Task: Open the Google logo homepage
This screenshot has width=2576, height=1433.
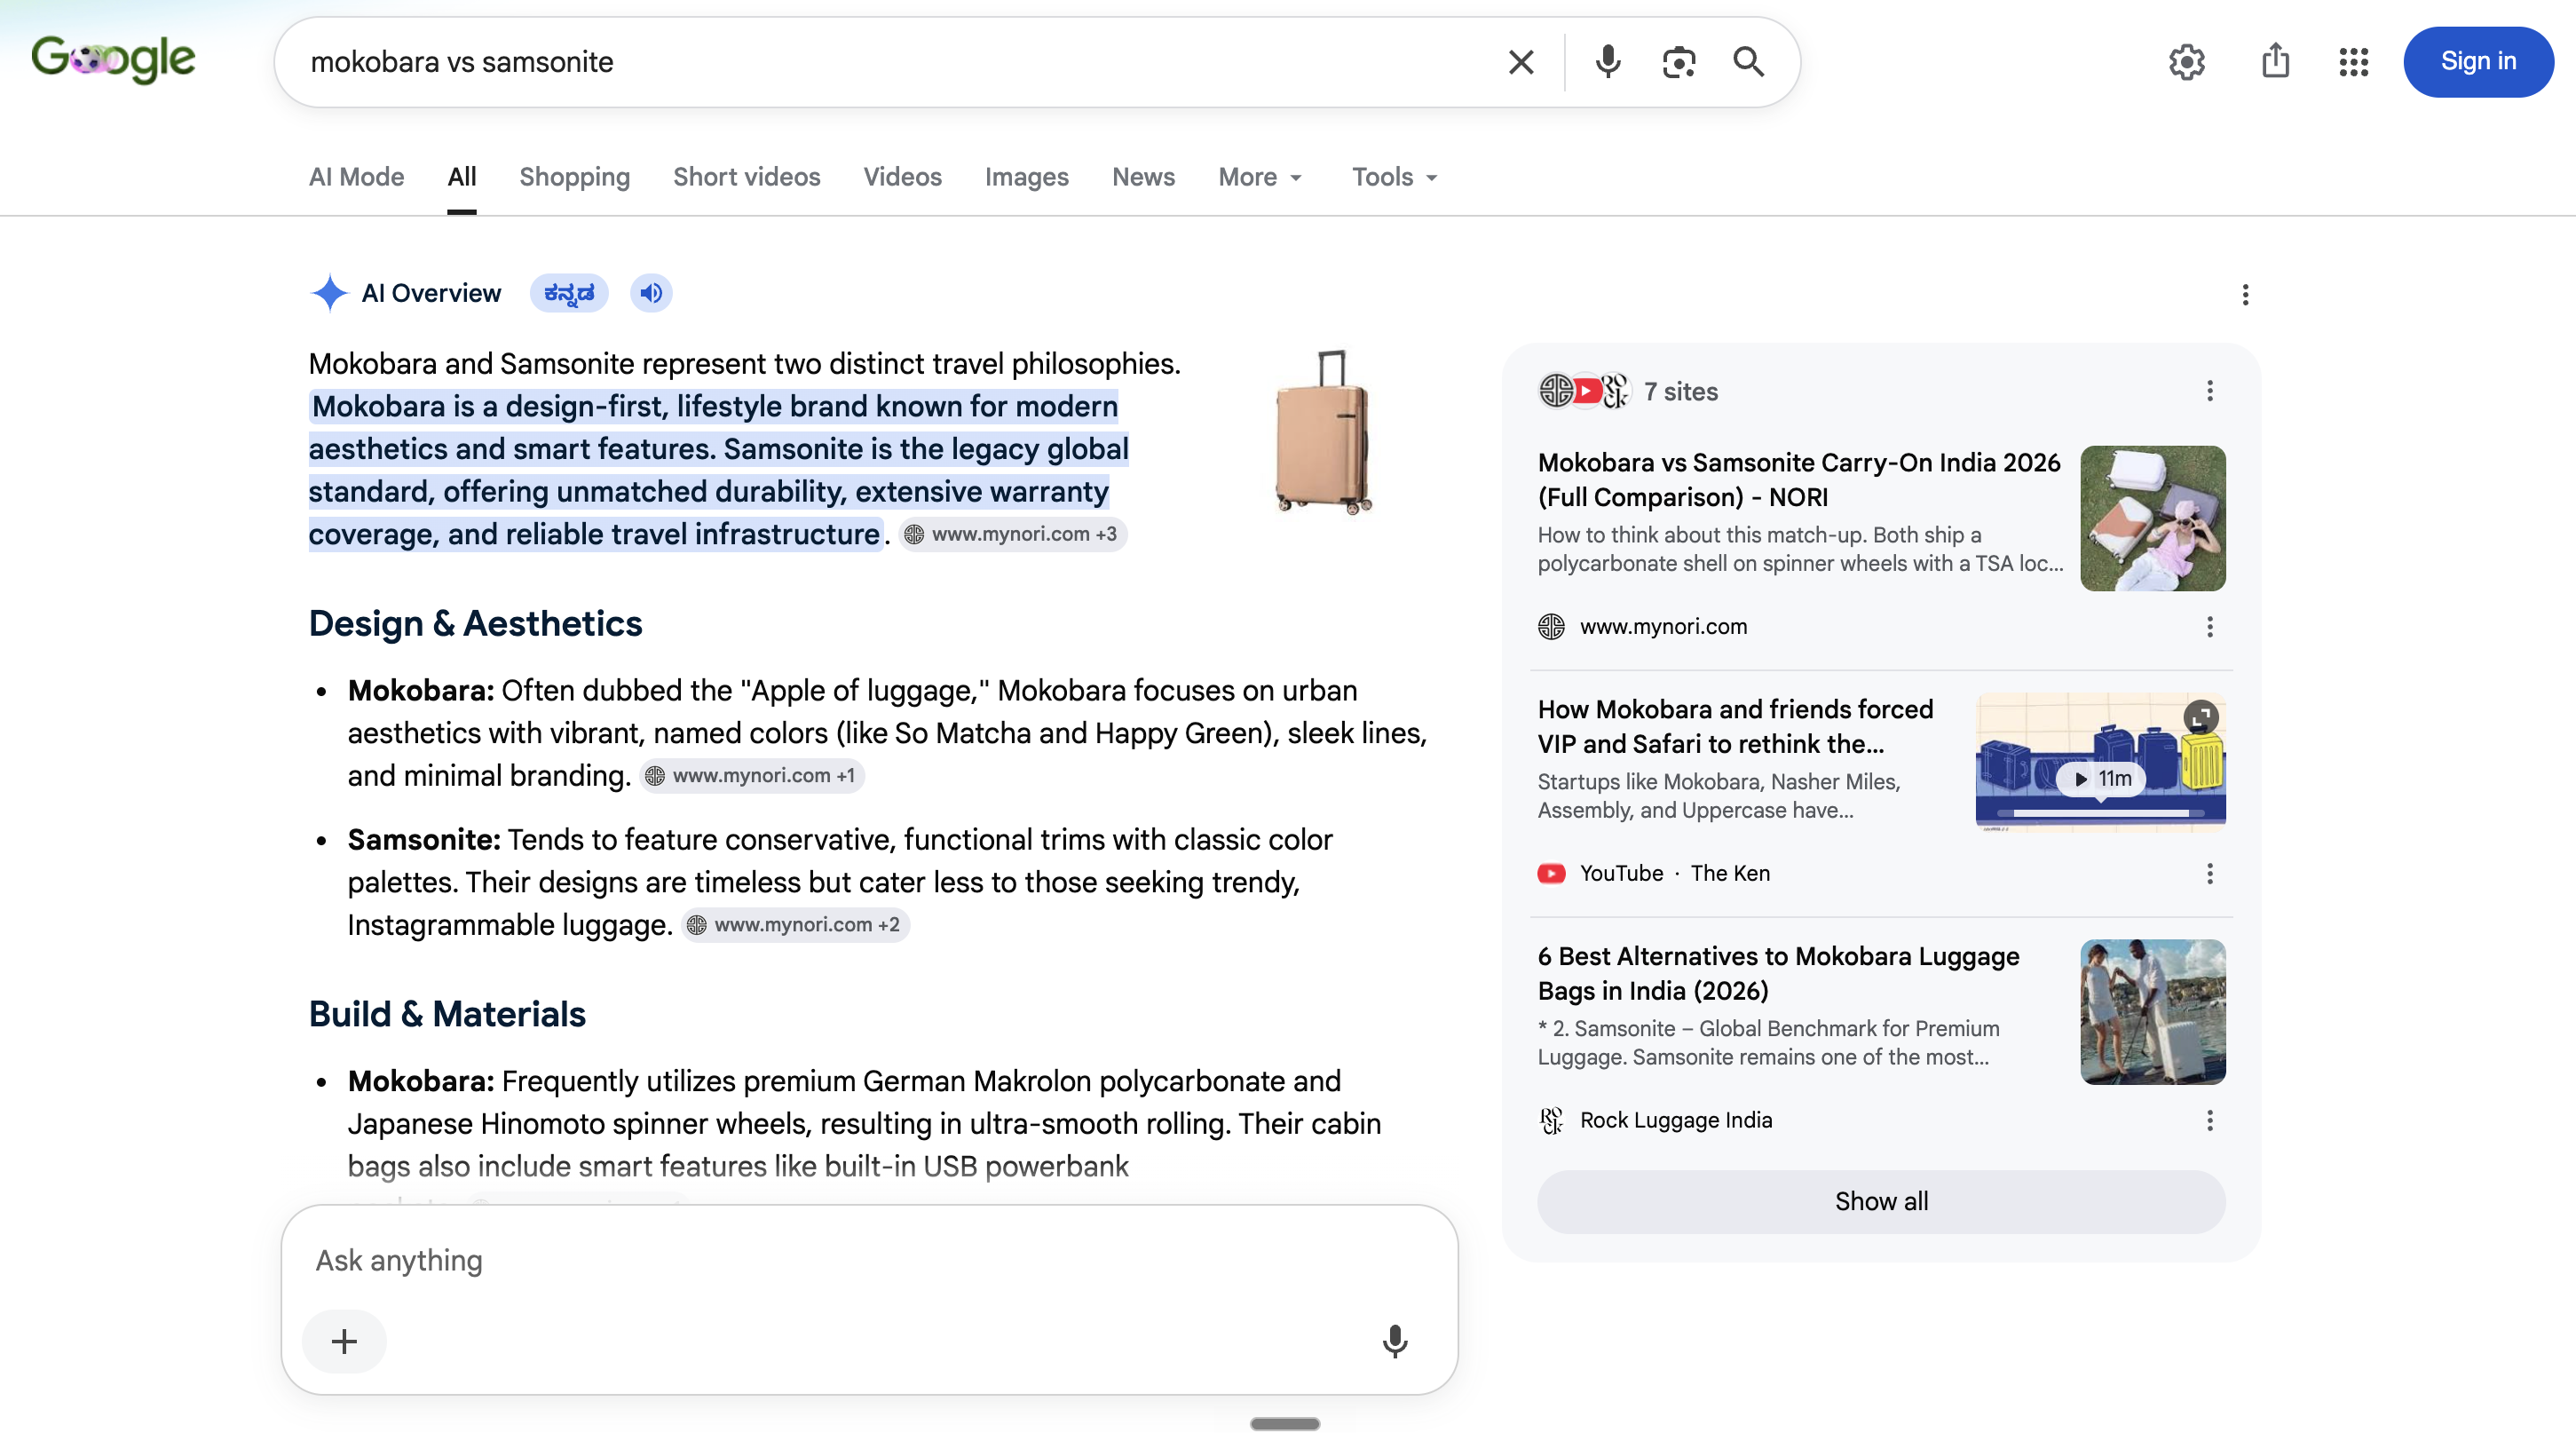Action: click(113, 60)
